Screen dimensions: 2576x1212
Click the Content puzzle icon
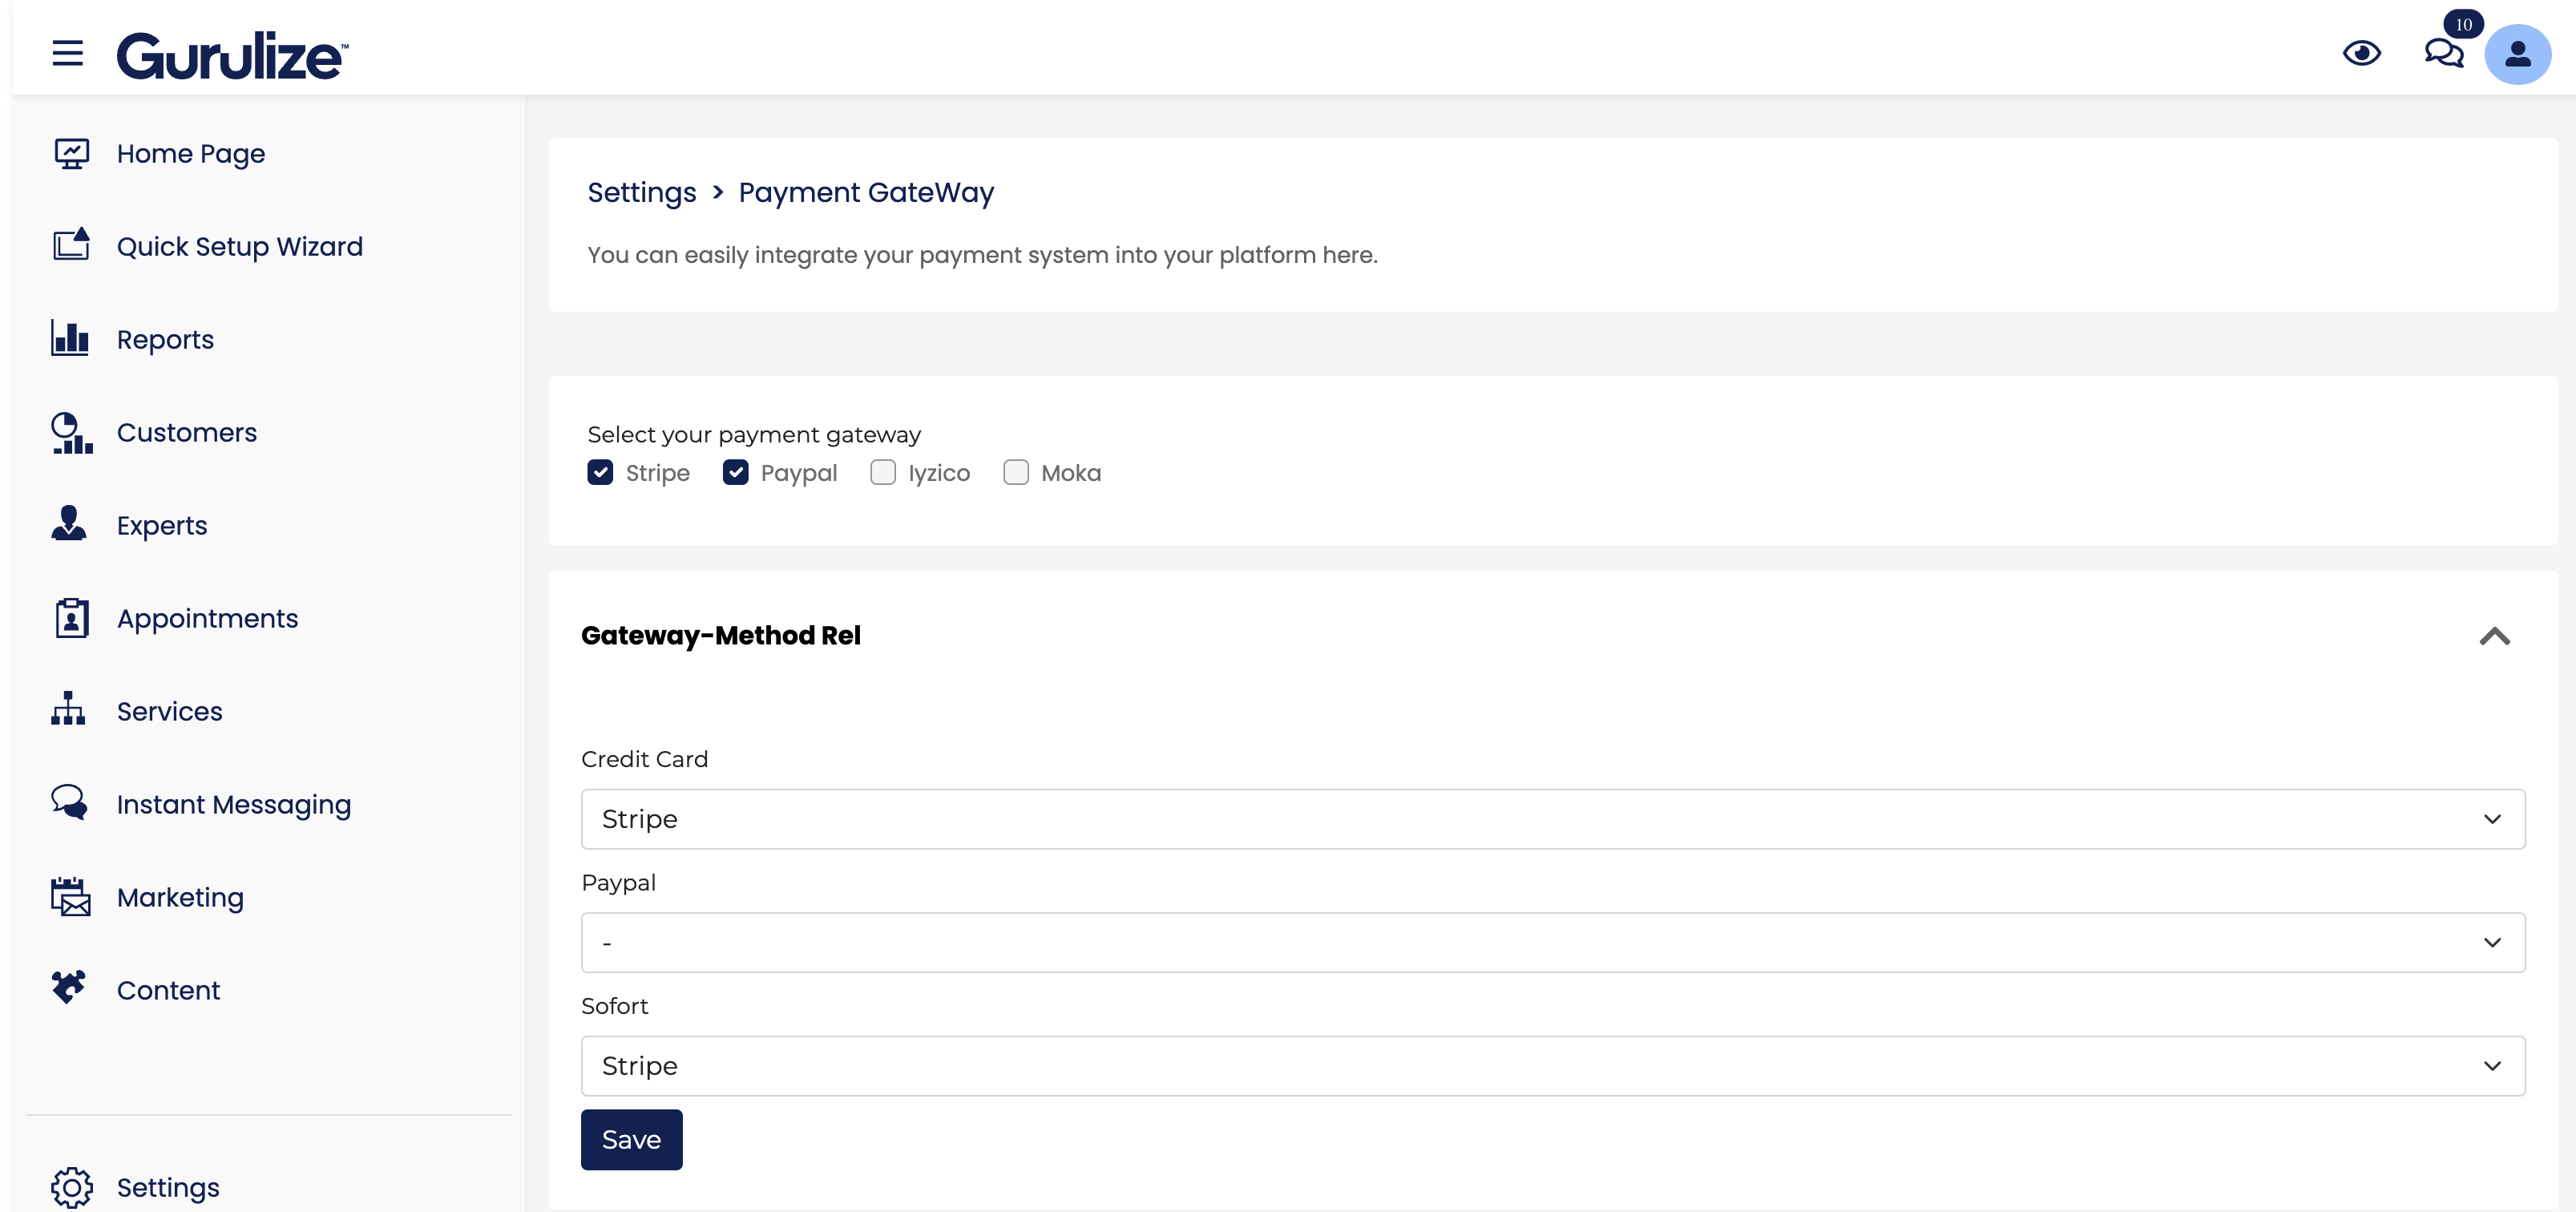coord(69,988)
